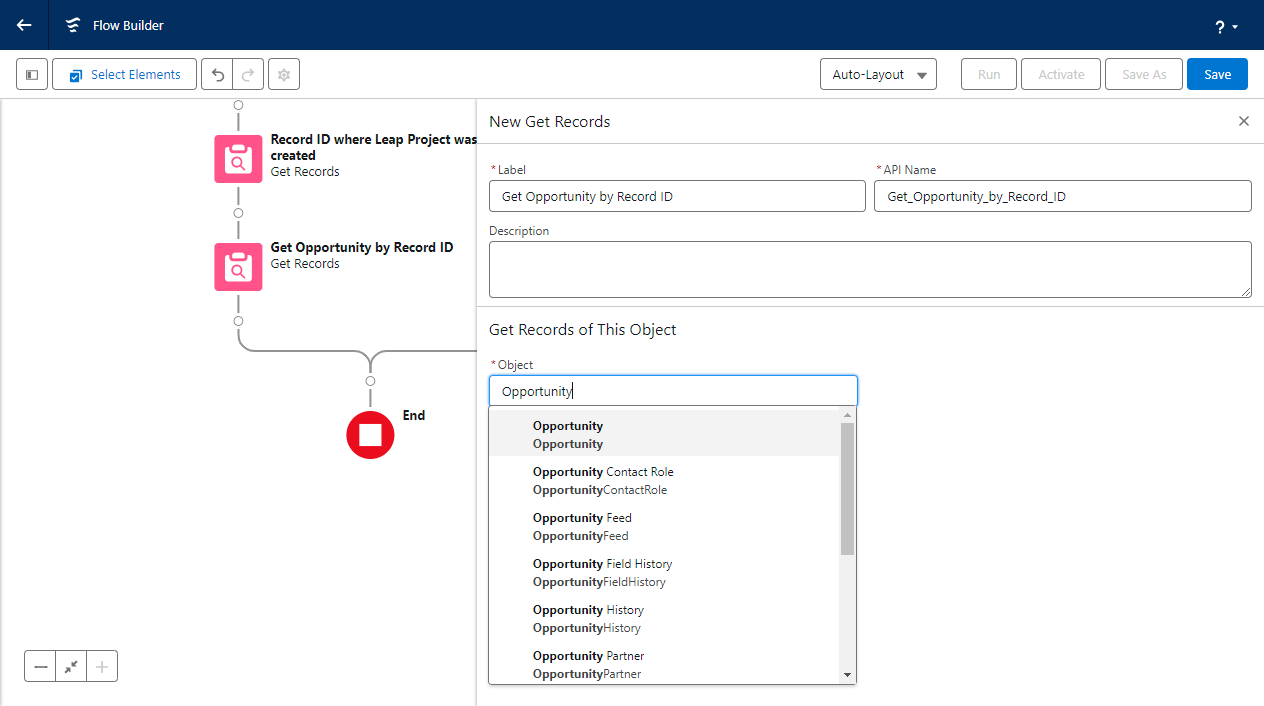This screenshot has width=1264, height=706.
Task: Click the Save As button
Action: click(1143, 74)
